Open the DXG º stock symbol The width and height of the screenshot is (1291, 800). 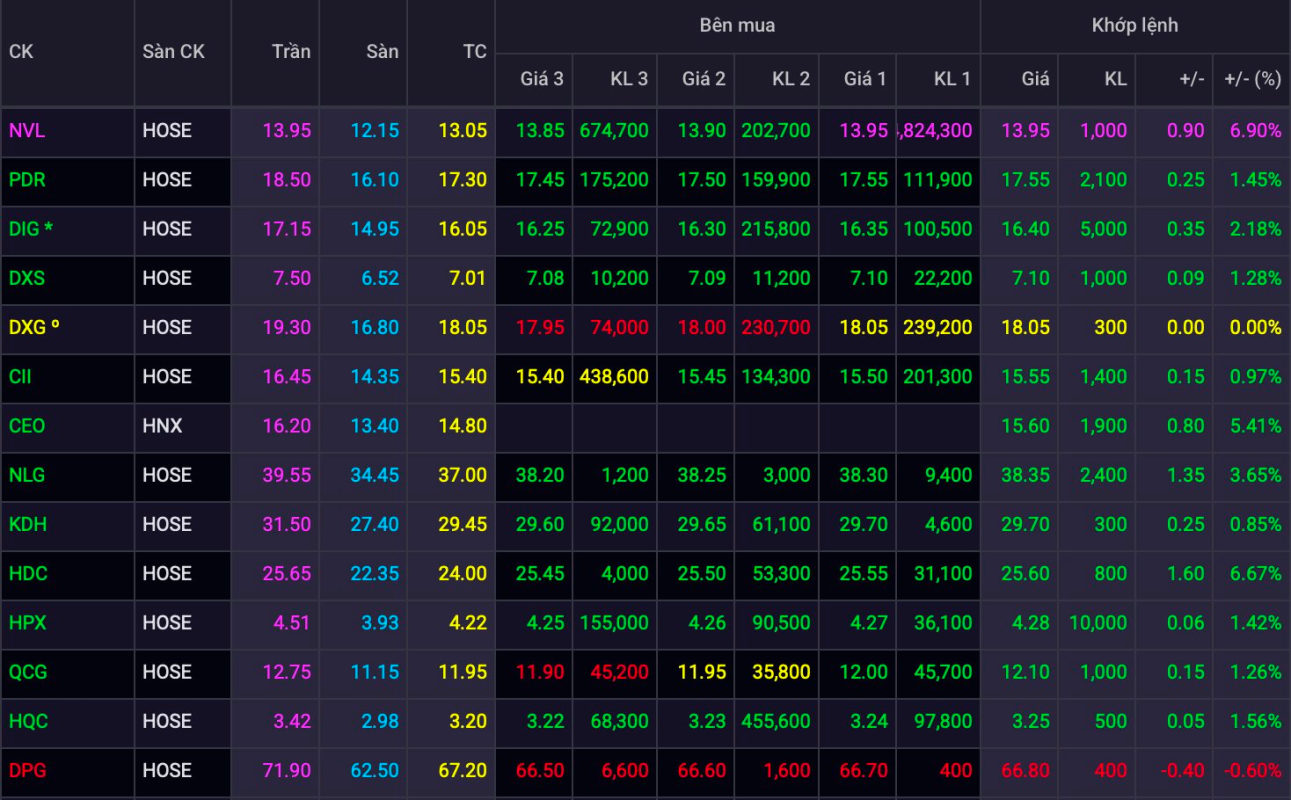click(x=33, y=327)
